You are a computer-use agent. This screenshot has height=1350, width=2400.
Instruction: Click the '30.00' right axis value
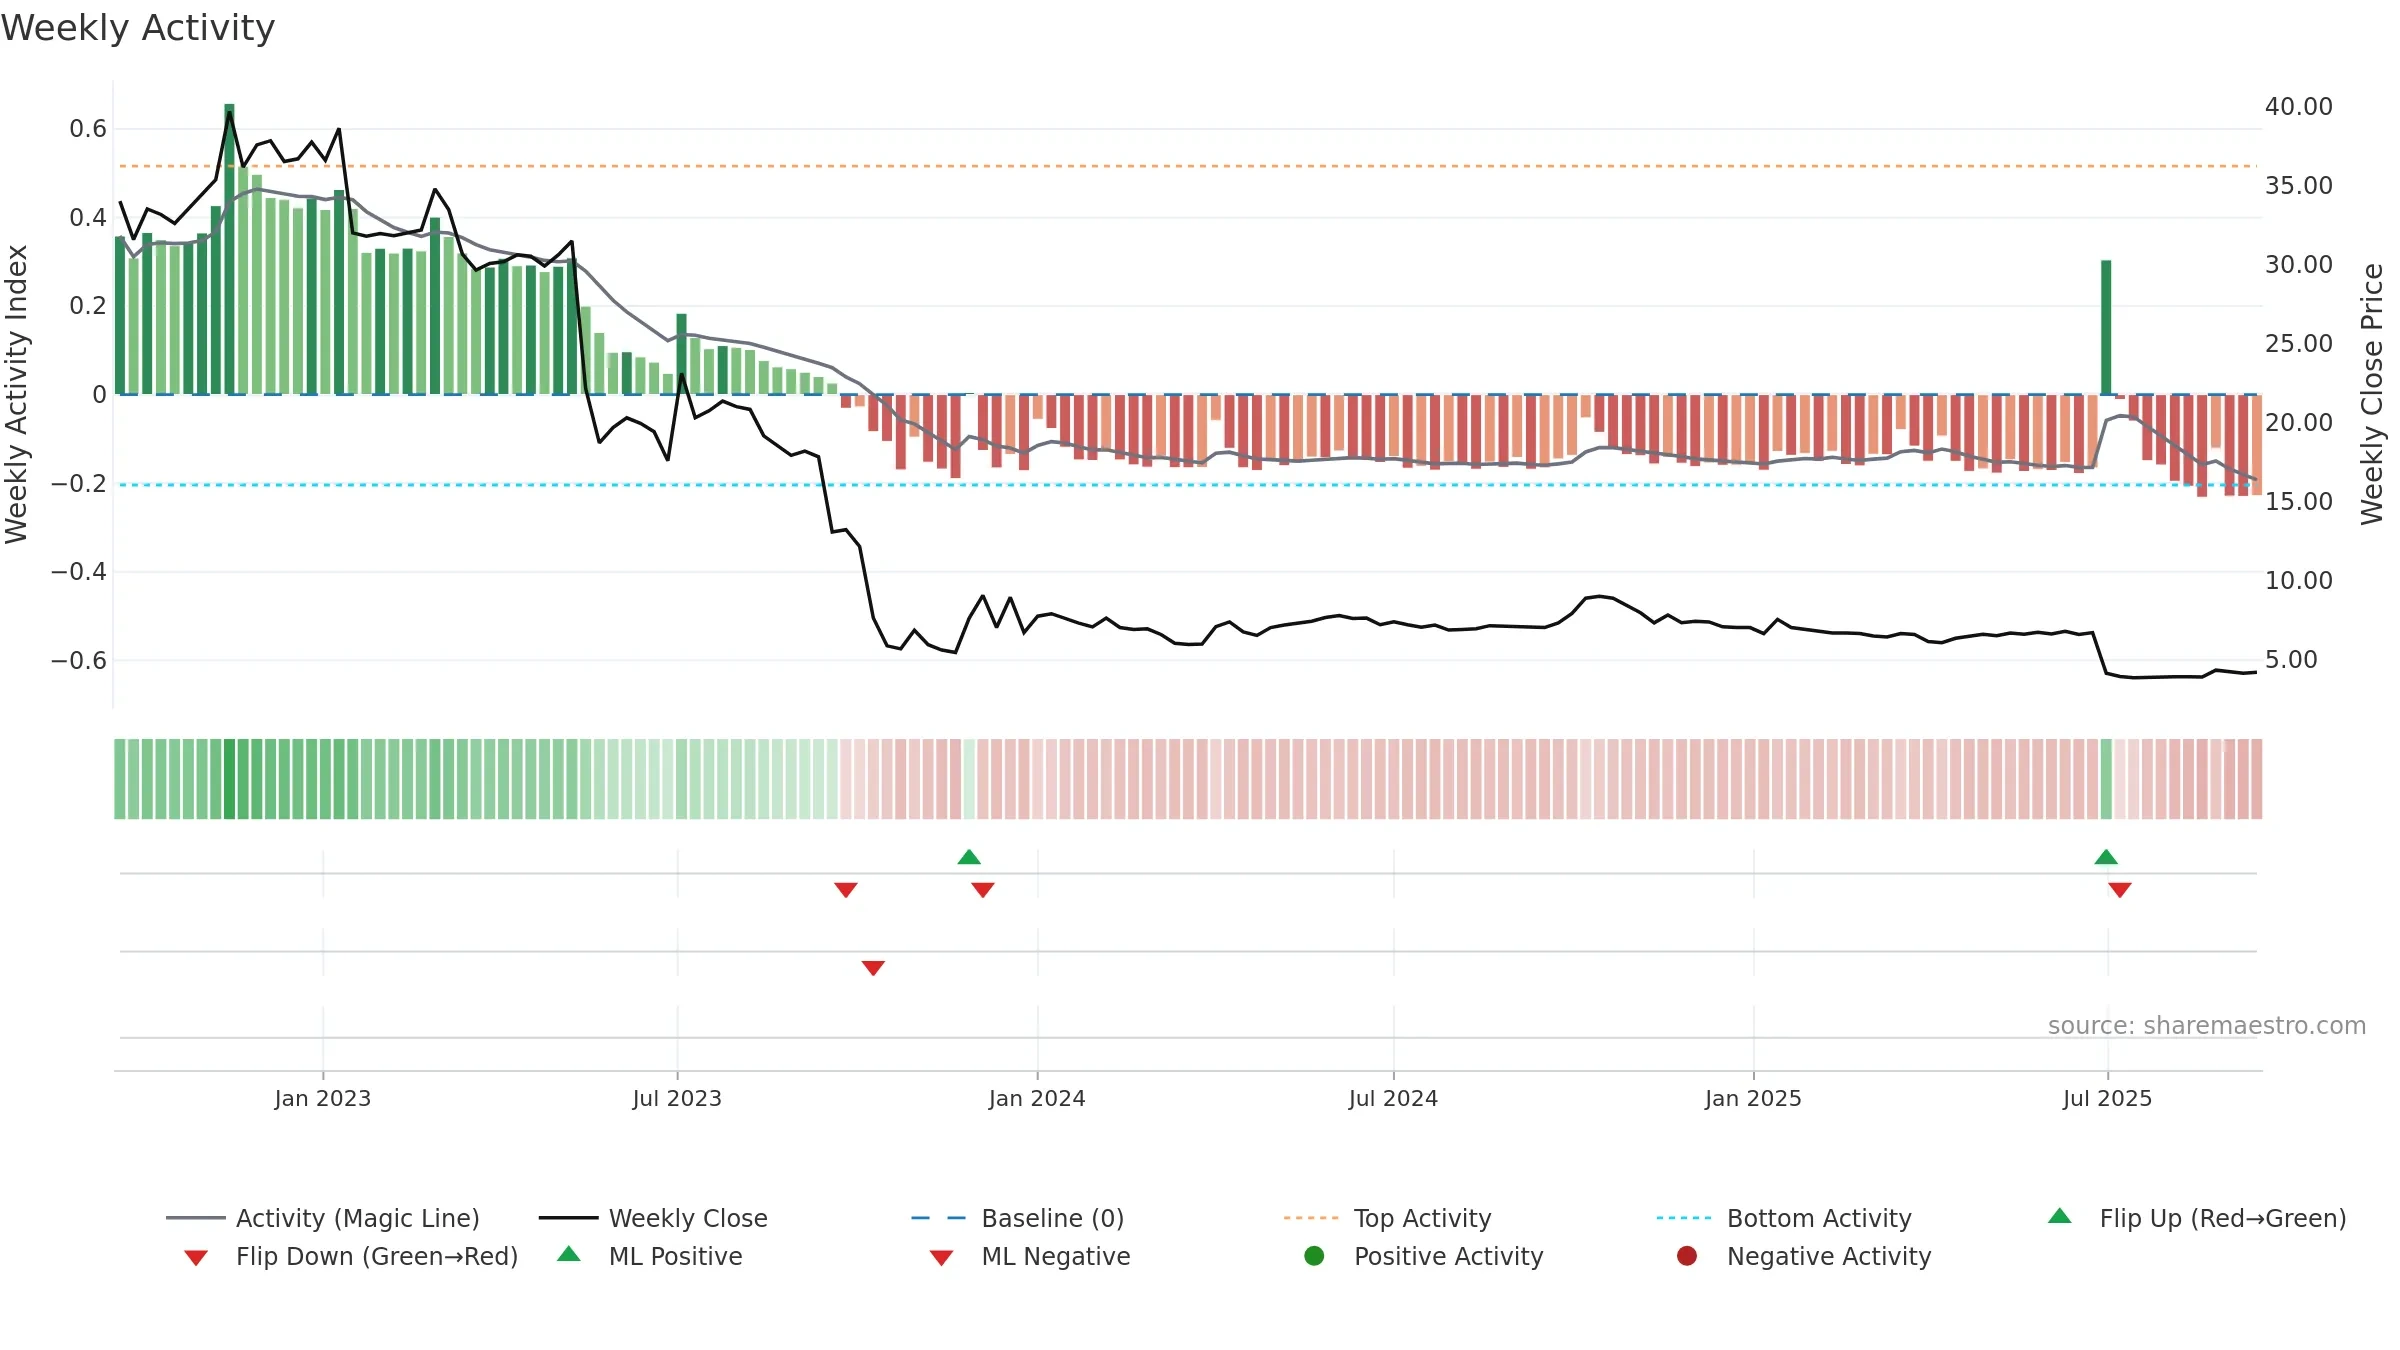pyautogui.click(x=2298, y=265)
